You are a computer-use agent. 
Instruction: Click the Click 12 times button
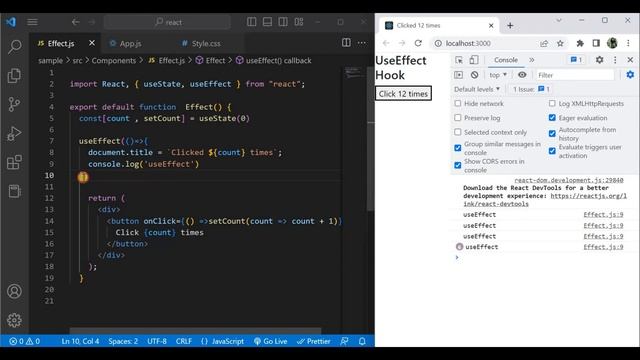coord(403,93)
